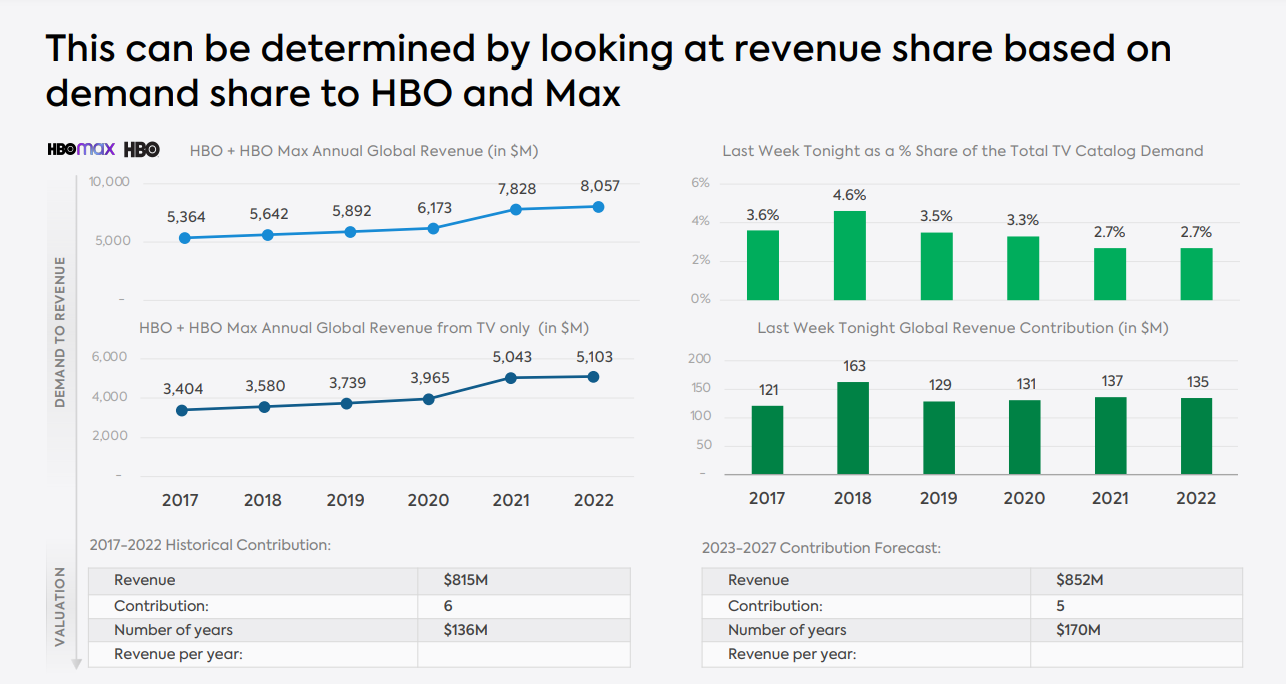
Task: Select the slide title about revenue share
Action: [x=608, y=71]
